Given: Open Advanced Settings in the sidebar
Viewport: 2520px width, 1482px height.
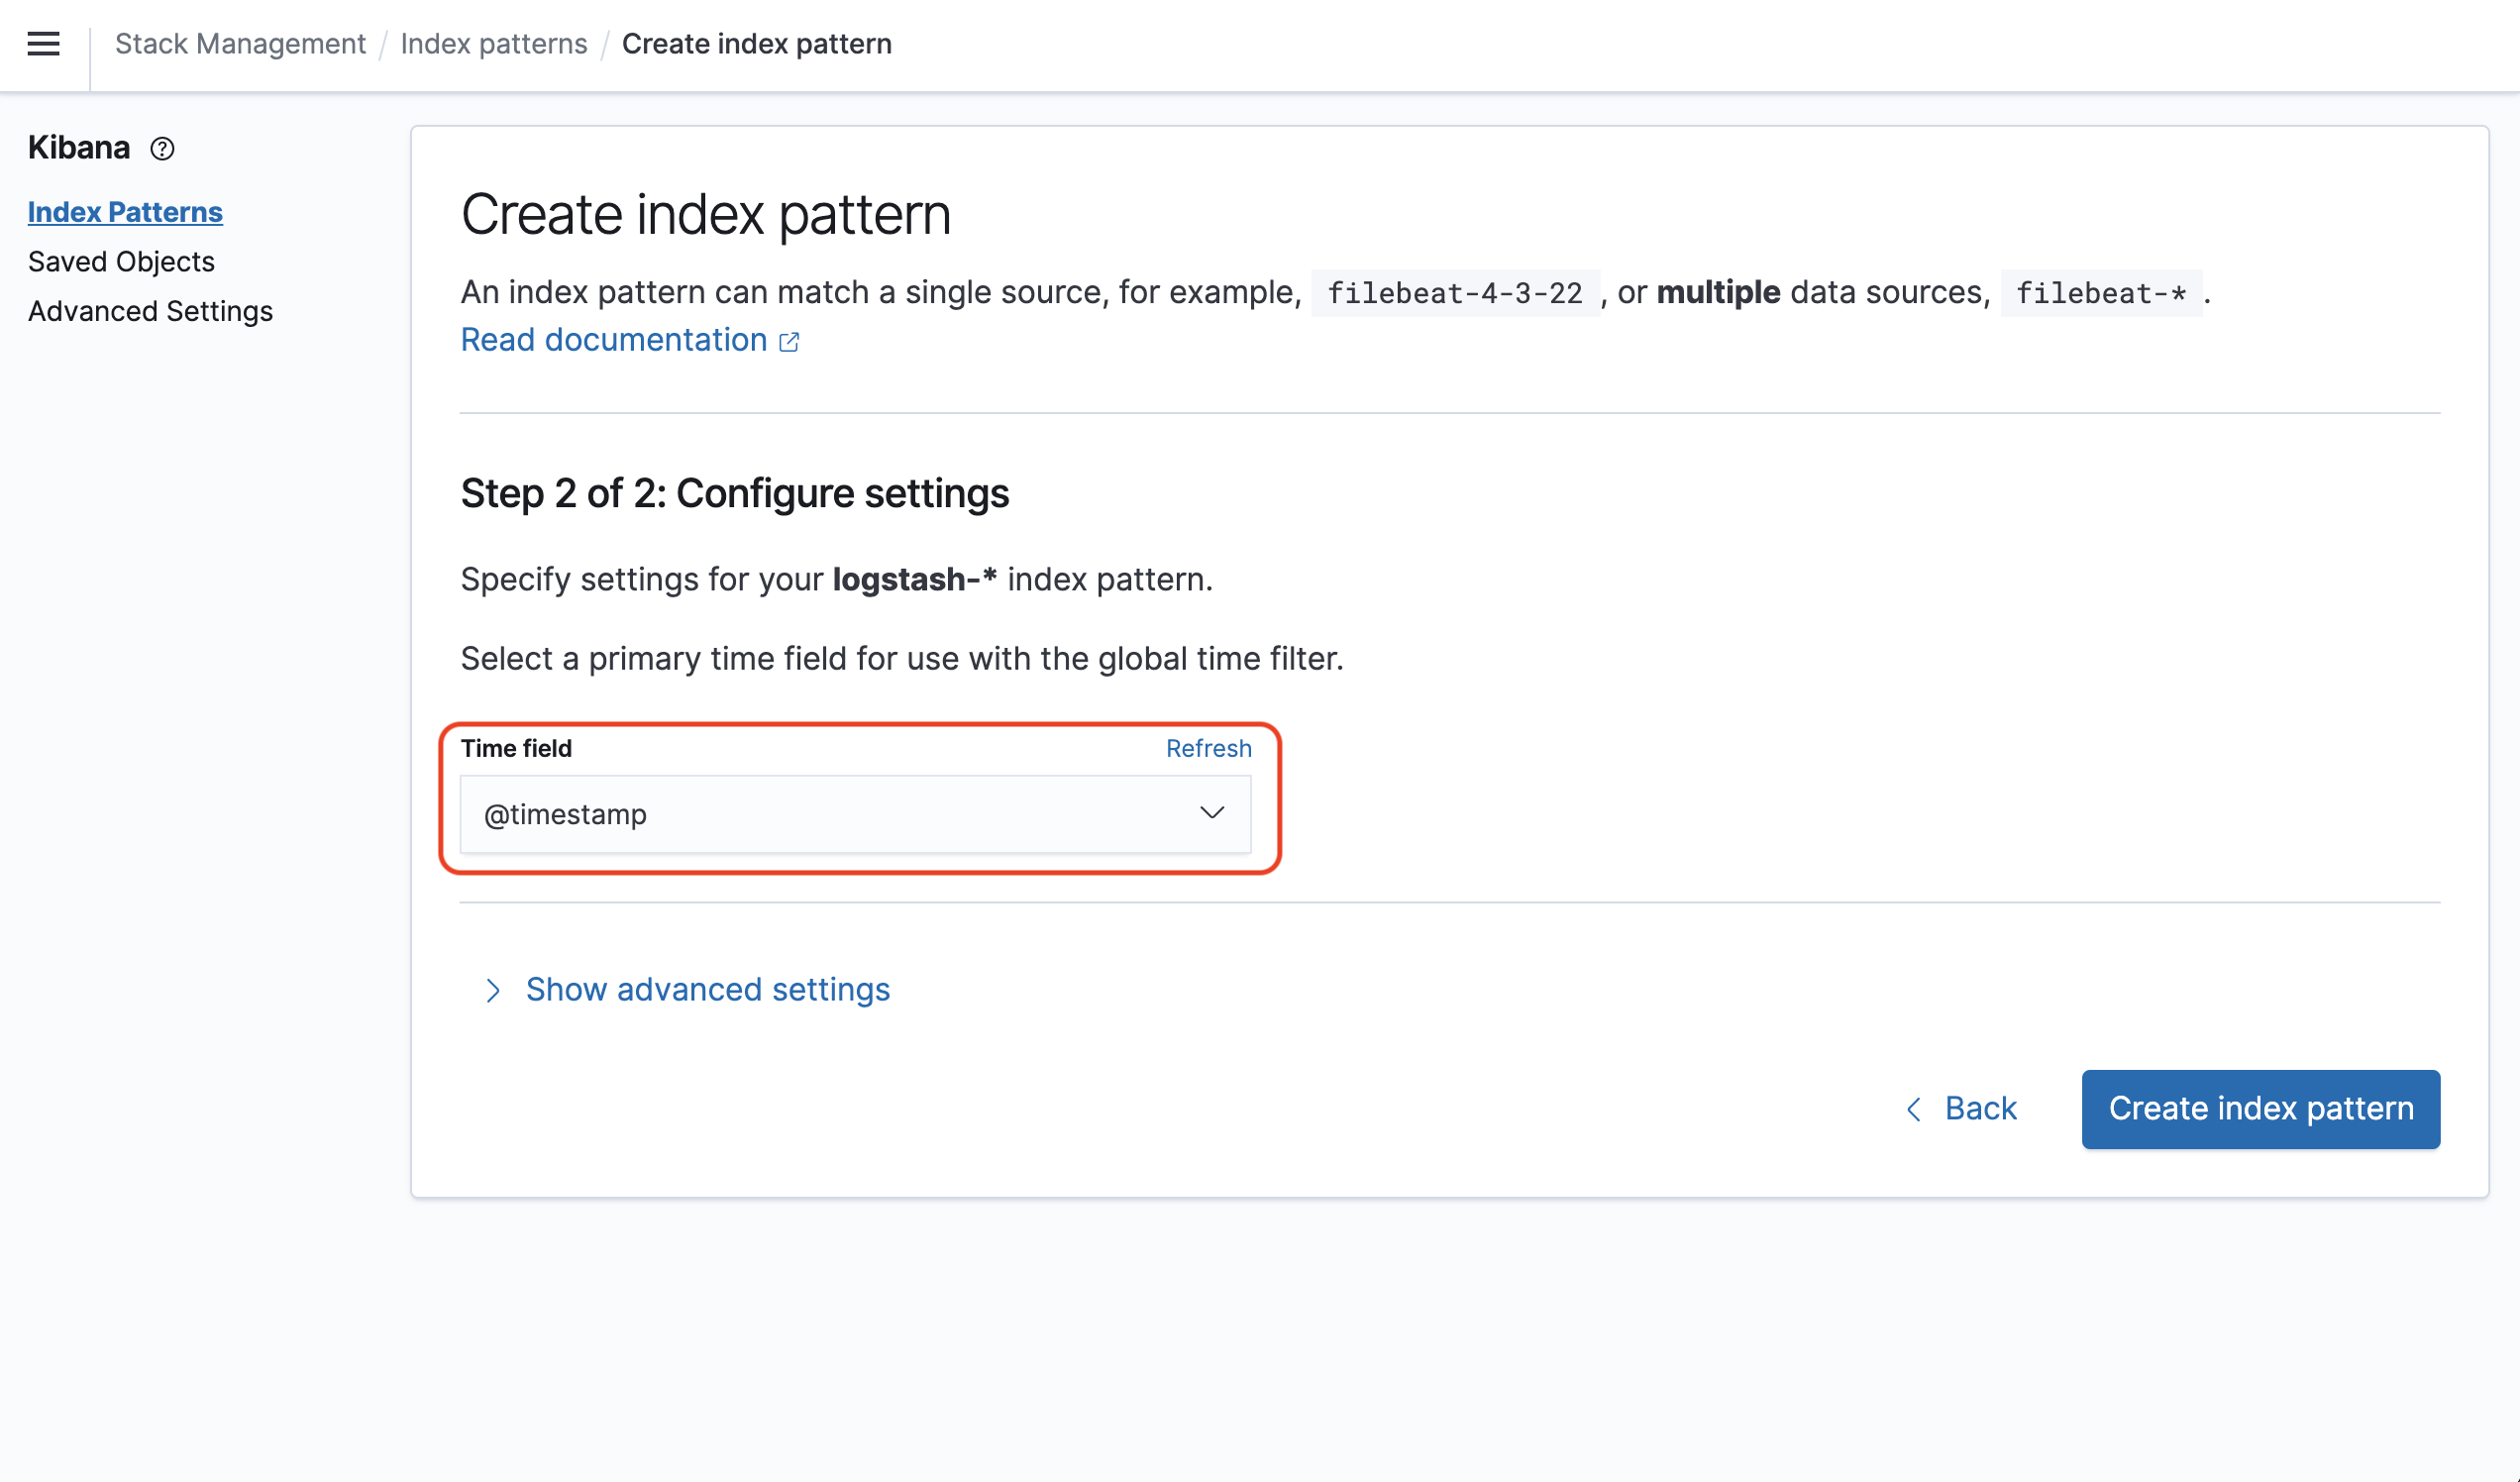Looking at the screenshot, I should 150,312.
